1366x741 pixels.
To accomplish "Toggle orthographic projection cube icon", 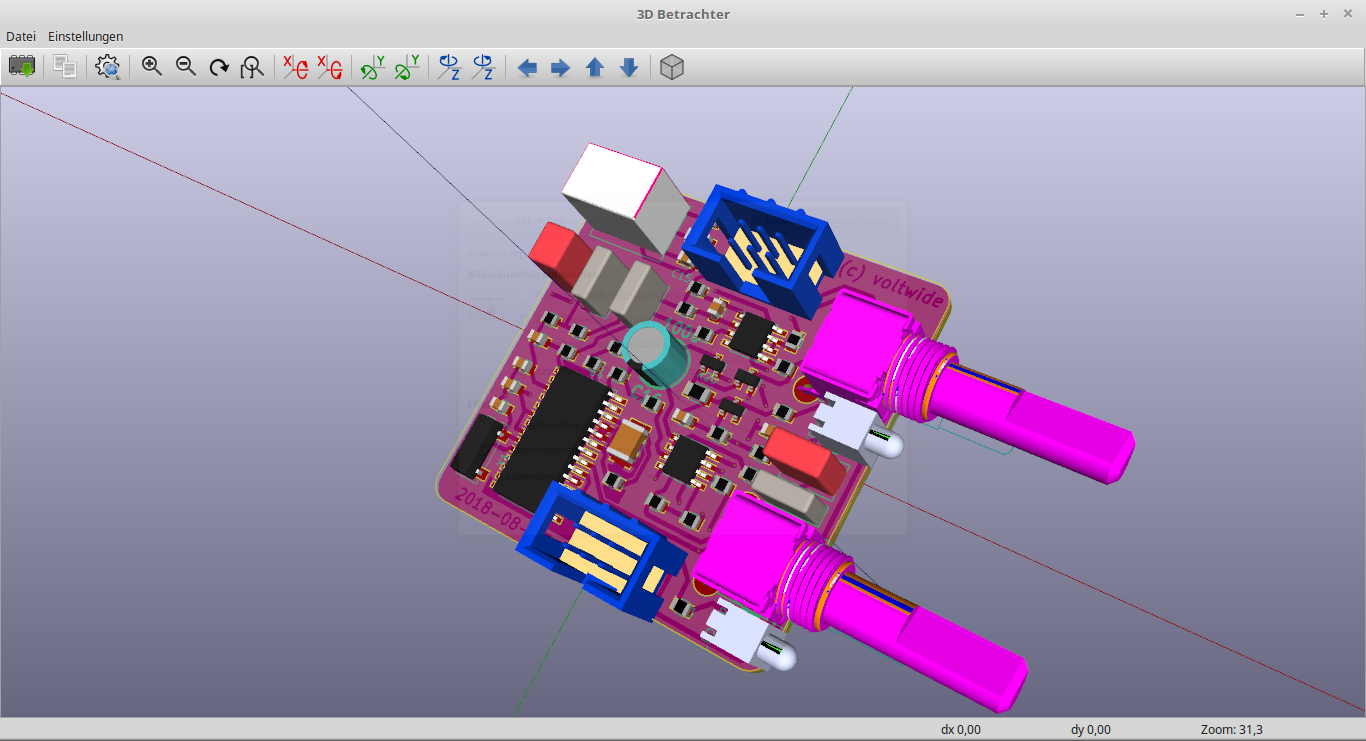I will tap(673, 67).
